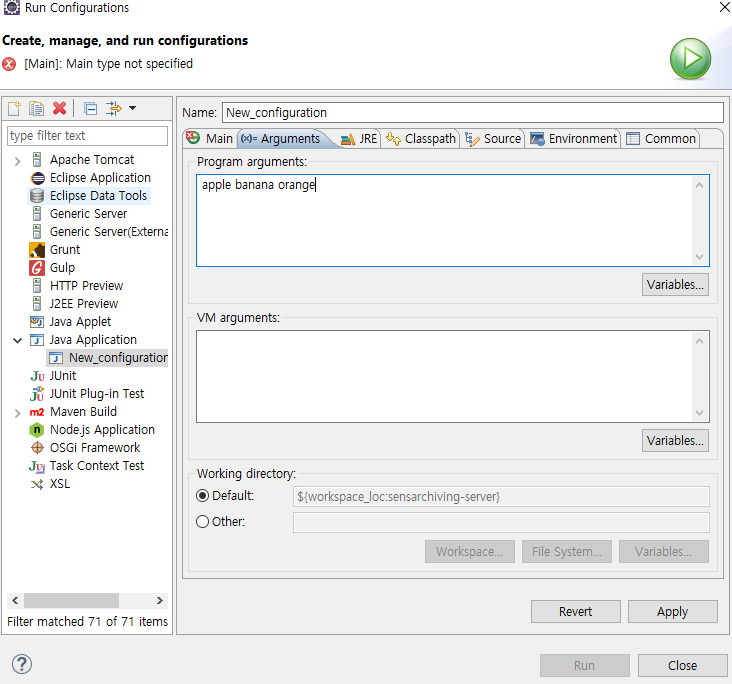Select the Other working directory radio button

(x=202, y=522)
